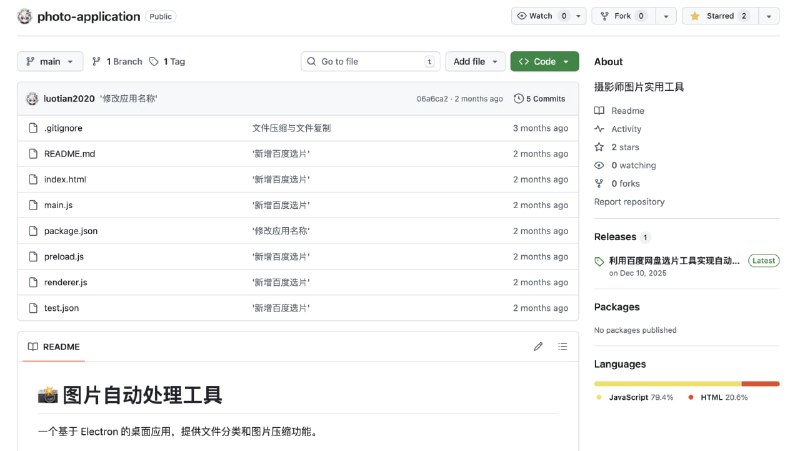Click the file icon beside README.md
This screenshot has width=800, height=451.
click(x=33, y=154)
